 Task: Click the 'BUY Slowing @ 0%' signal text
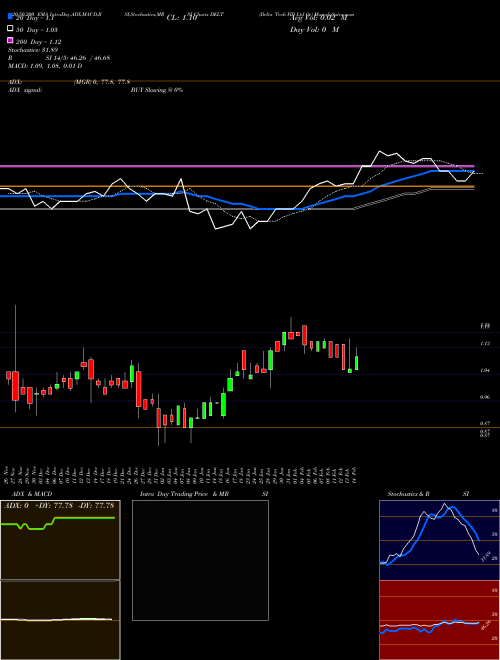(x=157, y=90)
